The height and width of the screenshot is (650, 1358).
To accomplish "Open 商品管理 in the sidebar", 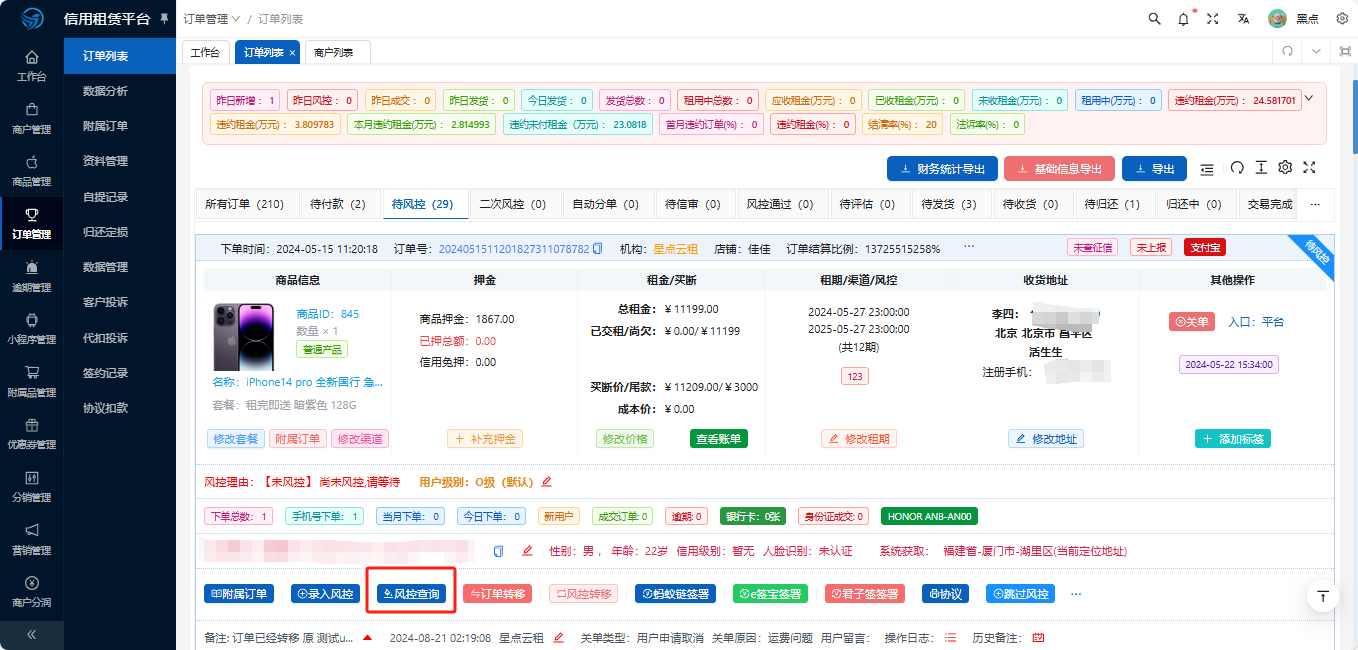I will (32, 170).
